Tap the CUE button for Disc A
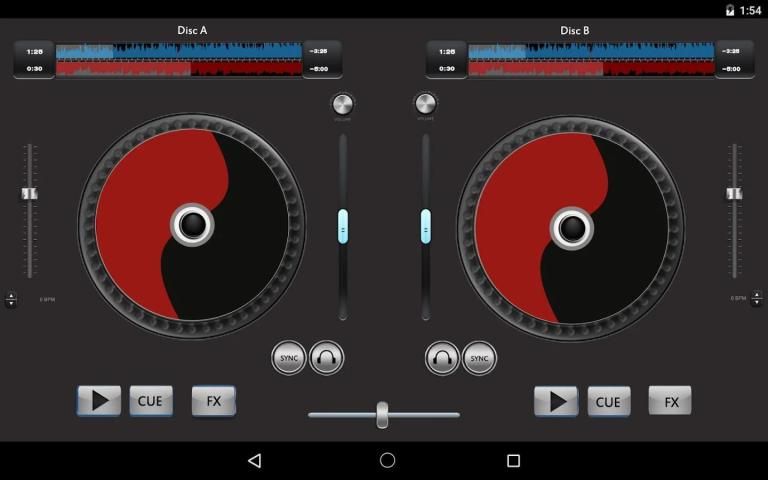Image resolution: width=768 pixels, height=480 pixels. point(150,401)
